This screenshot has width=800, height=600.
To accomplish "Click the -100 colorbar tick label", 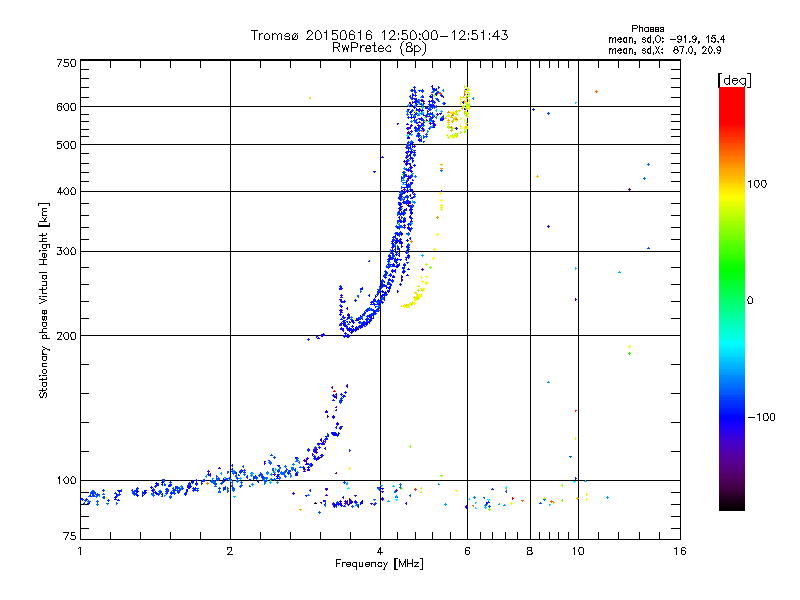I will [761, 417].
